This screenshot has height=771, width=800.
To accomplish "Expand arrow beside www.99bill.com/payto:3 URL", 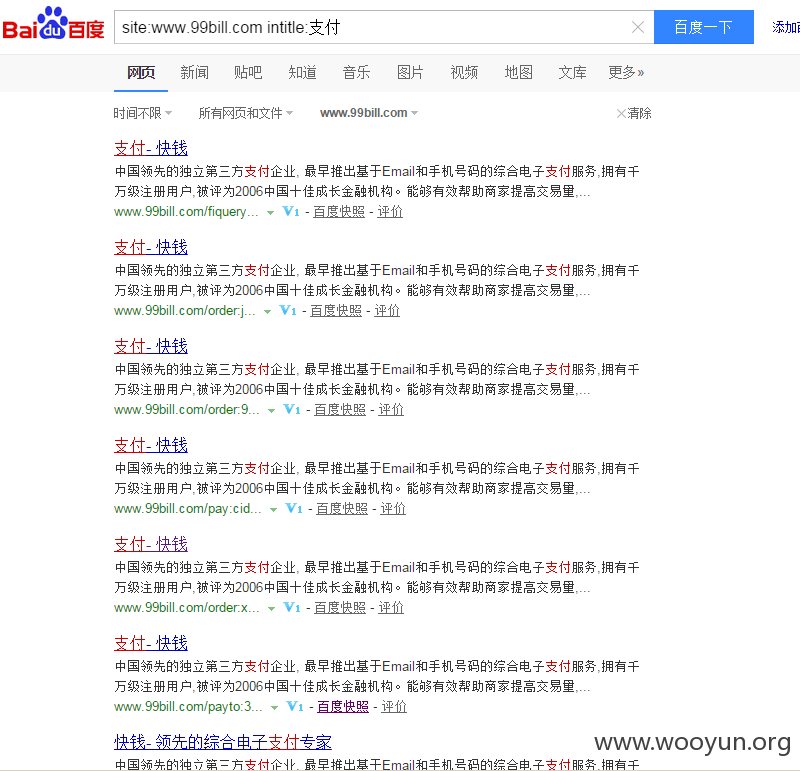I will point(274,708).
